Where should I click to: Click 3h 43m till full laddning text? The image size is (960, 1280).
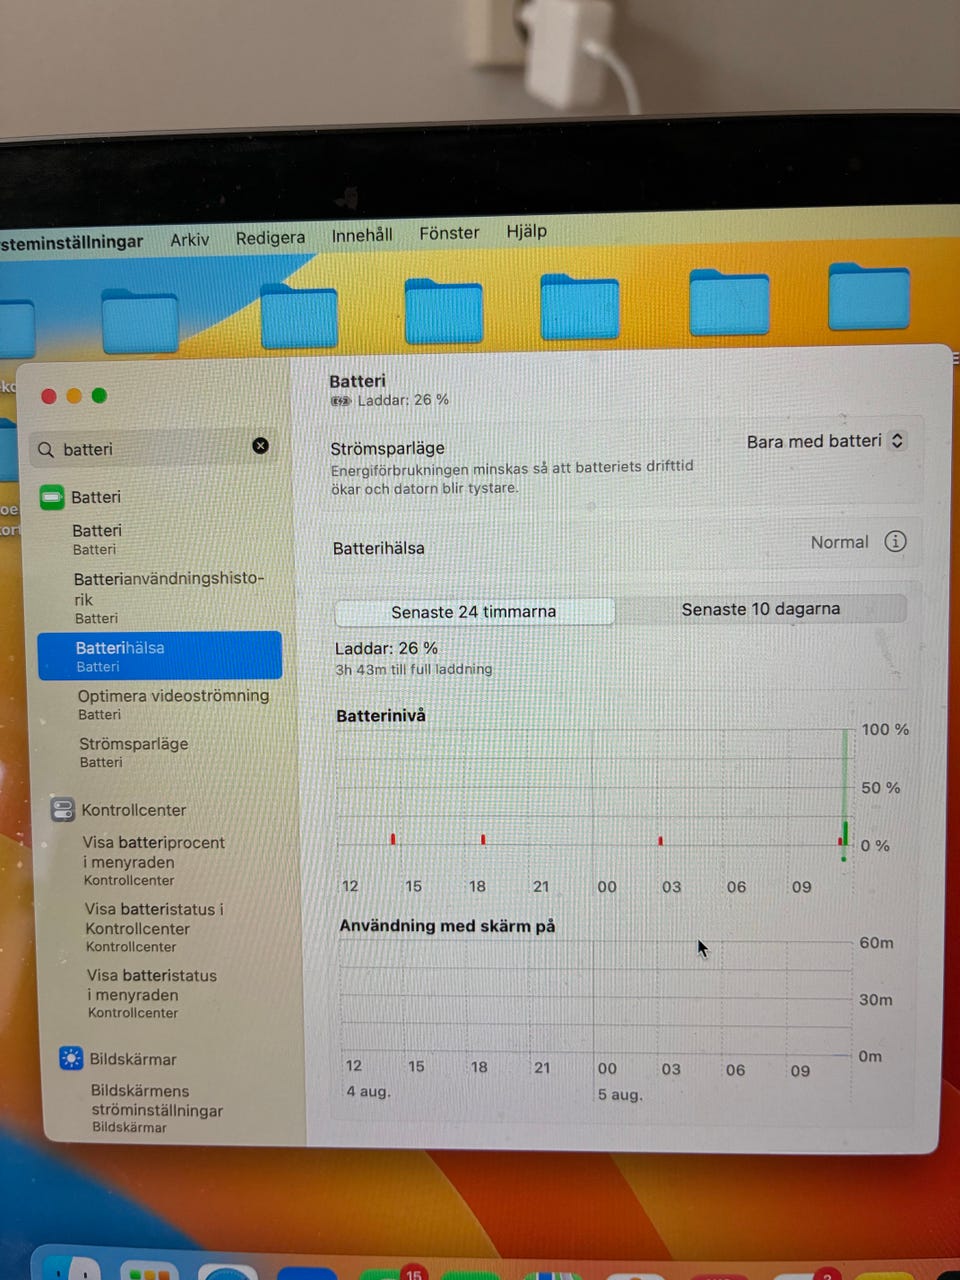click(x=414, y=669)
